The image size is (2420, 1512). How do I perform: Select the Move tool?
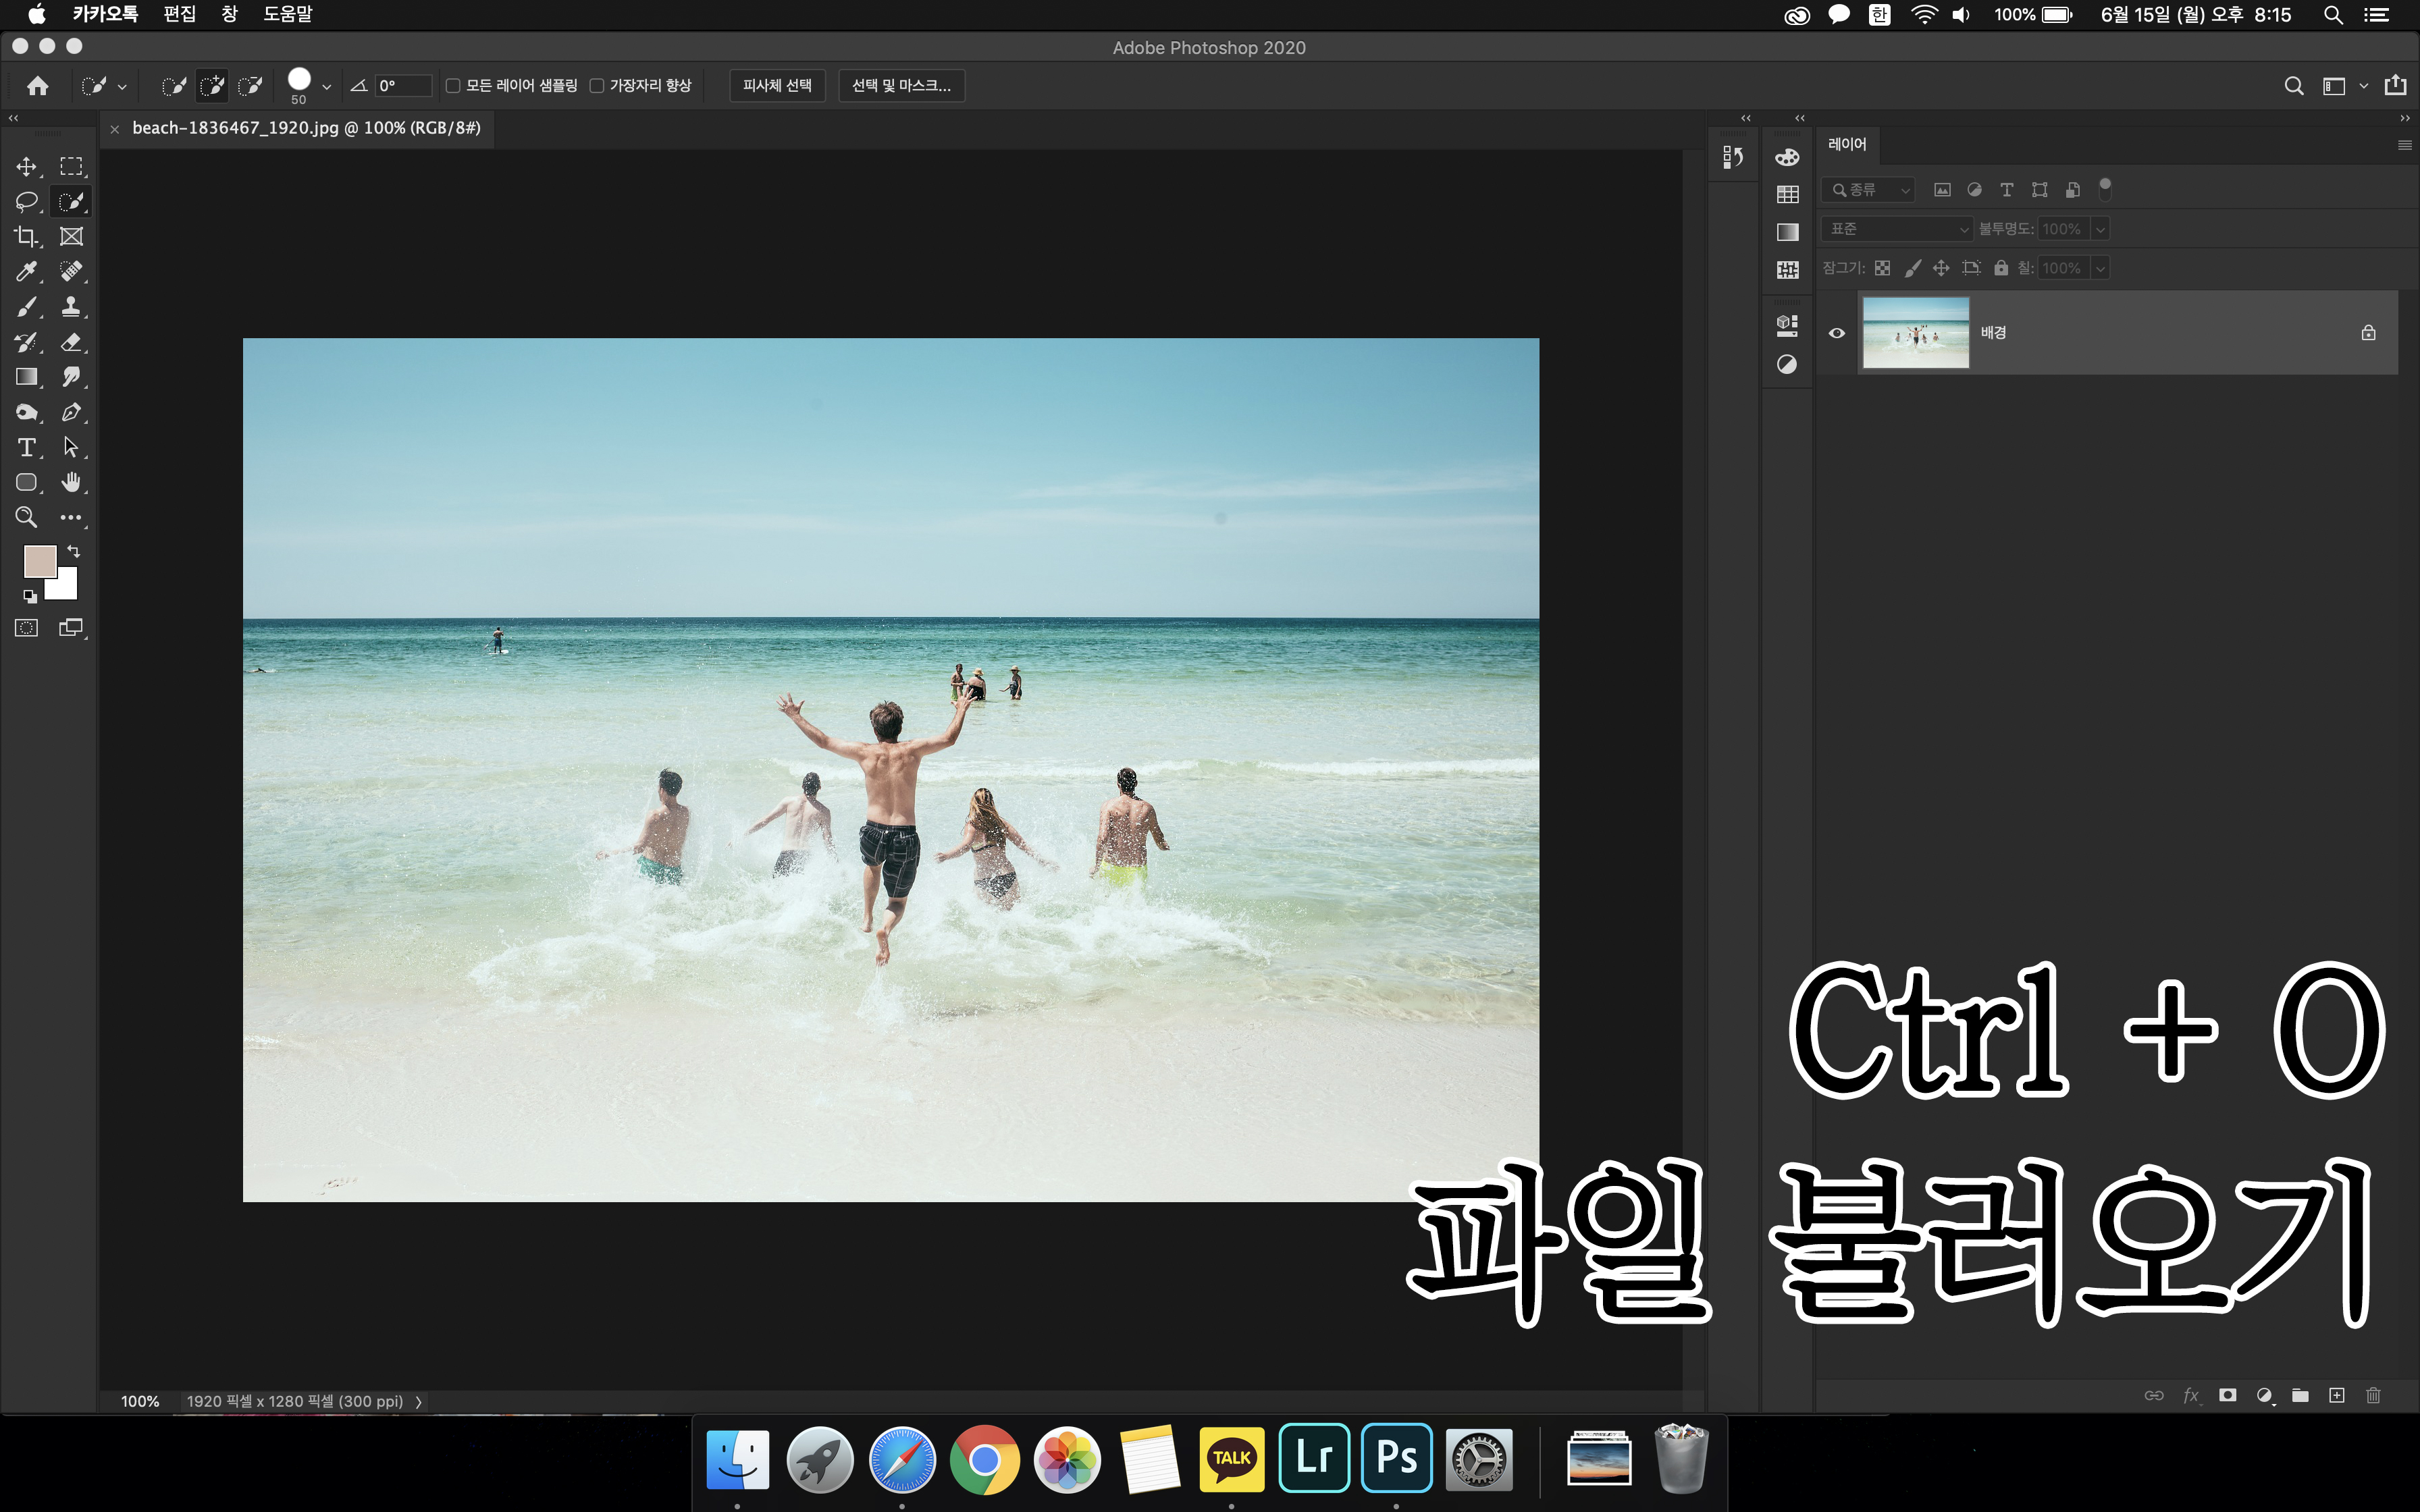(x=26, y=166)
